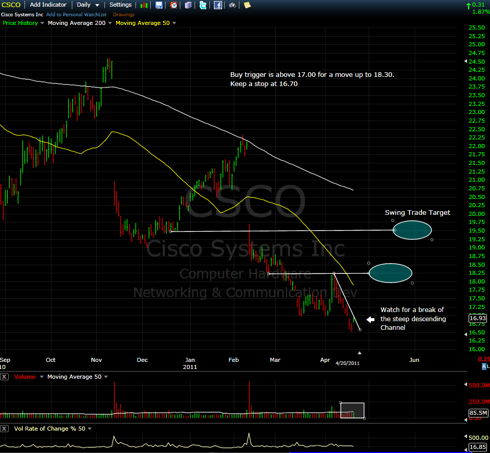This screenshot has width=490, height=453.
Task: Click the 16.85 rate of change value
Action: (x=478, y=447)
